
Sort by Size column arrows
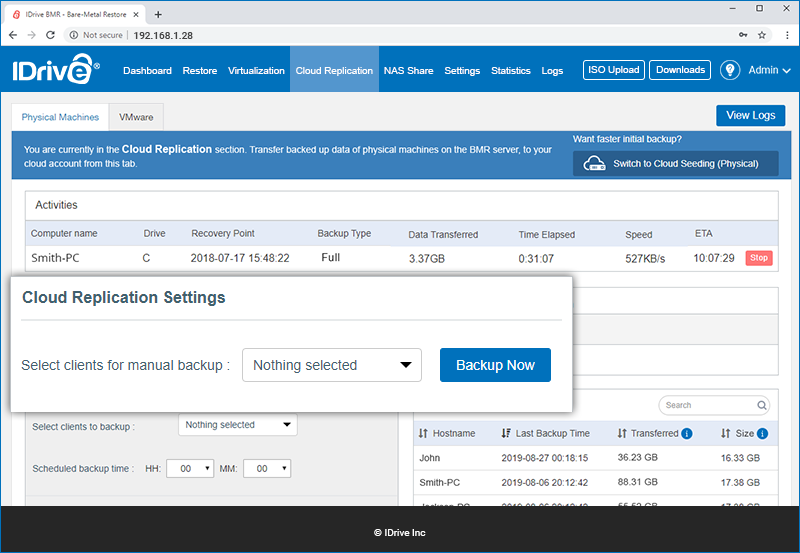(726, 433)
